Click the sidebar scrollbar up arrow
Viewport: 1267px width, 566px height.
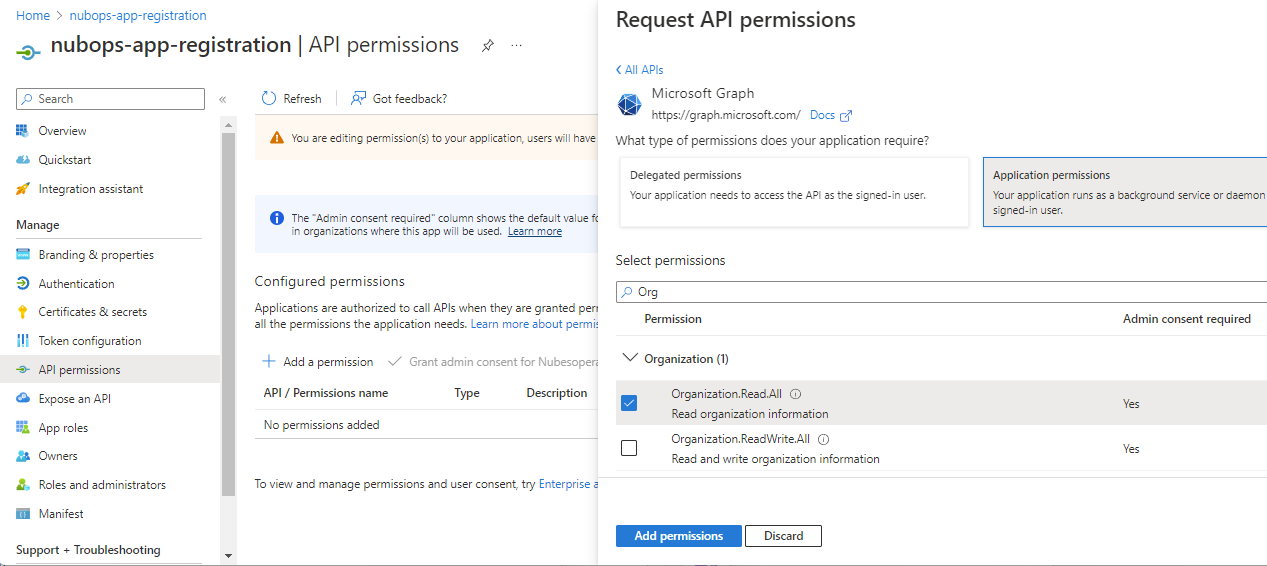click(x=228, y=124)
